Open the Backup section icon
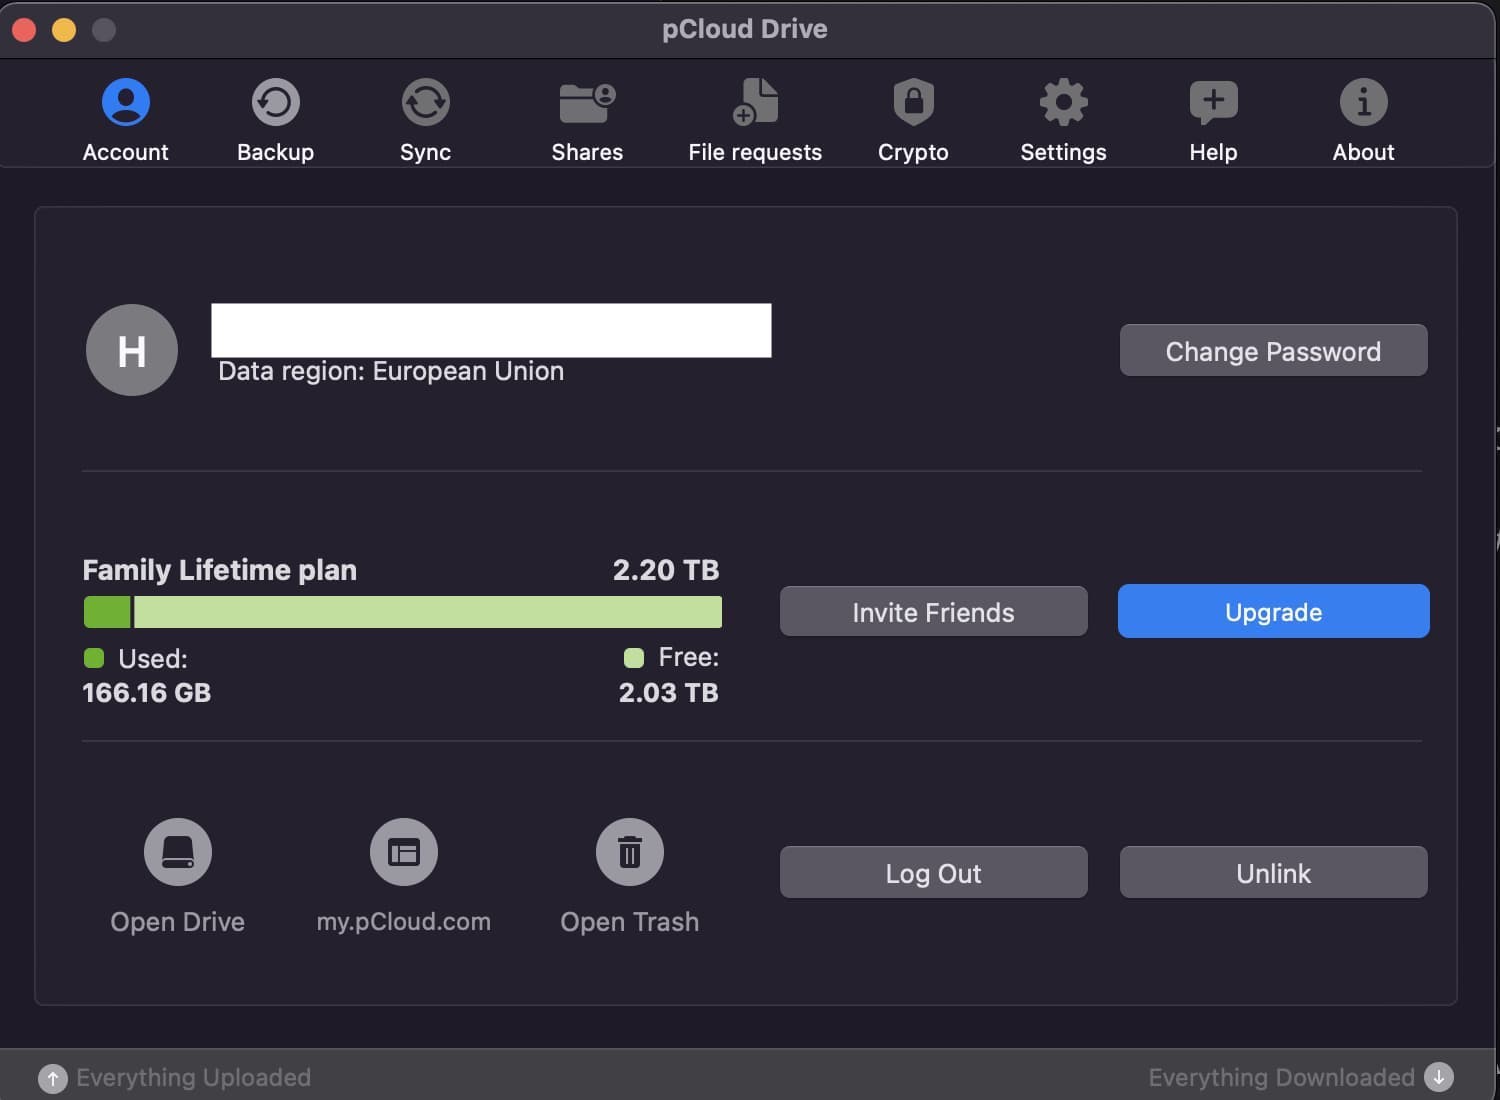 point(276,102)
